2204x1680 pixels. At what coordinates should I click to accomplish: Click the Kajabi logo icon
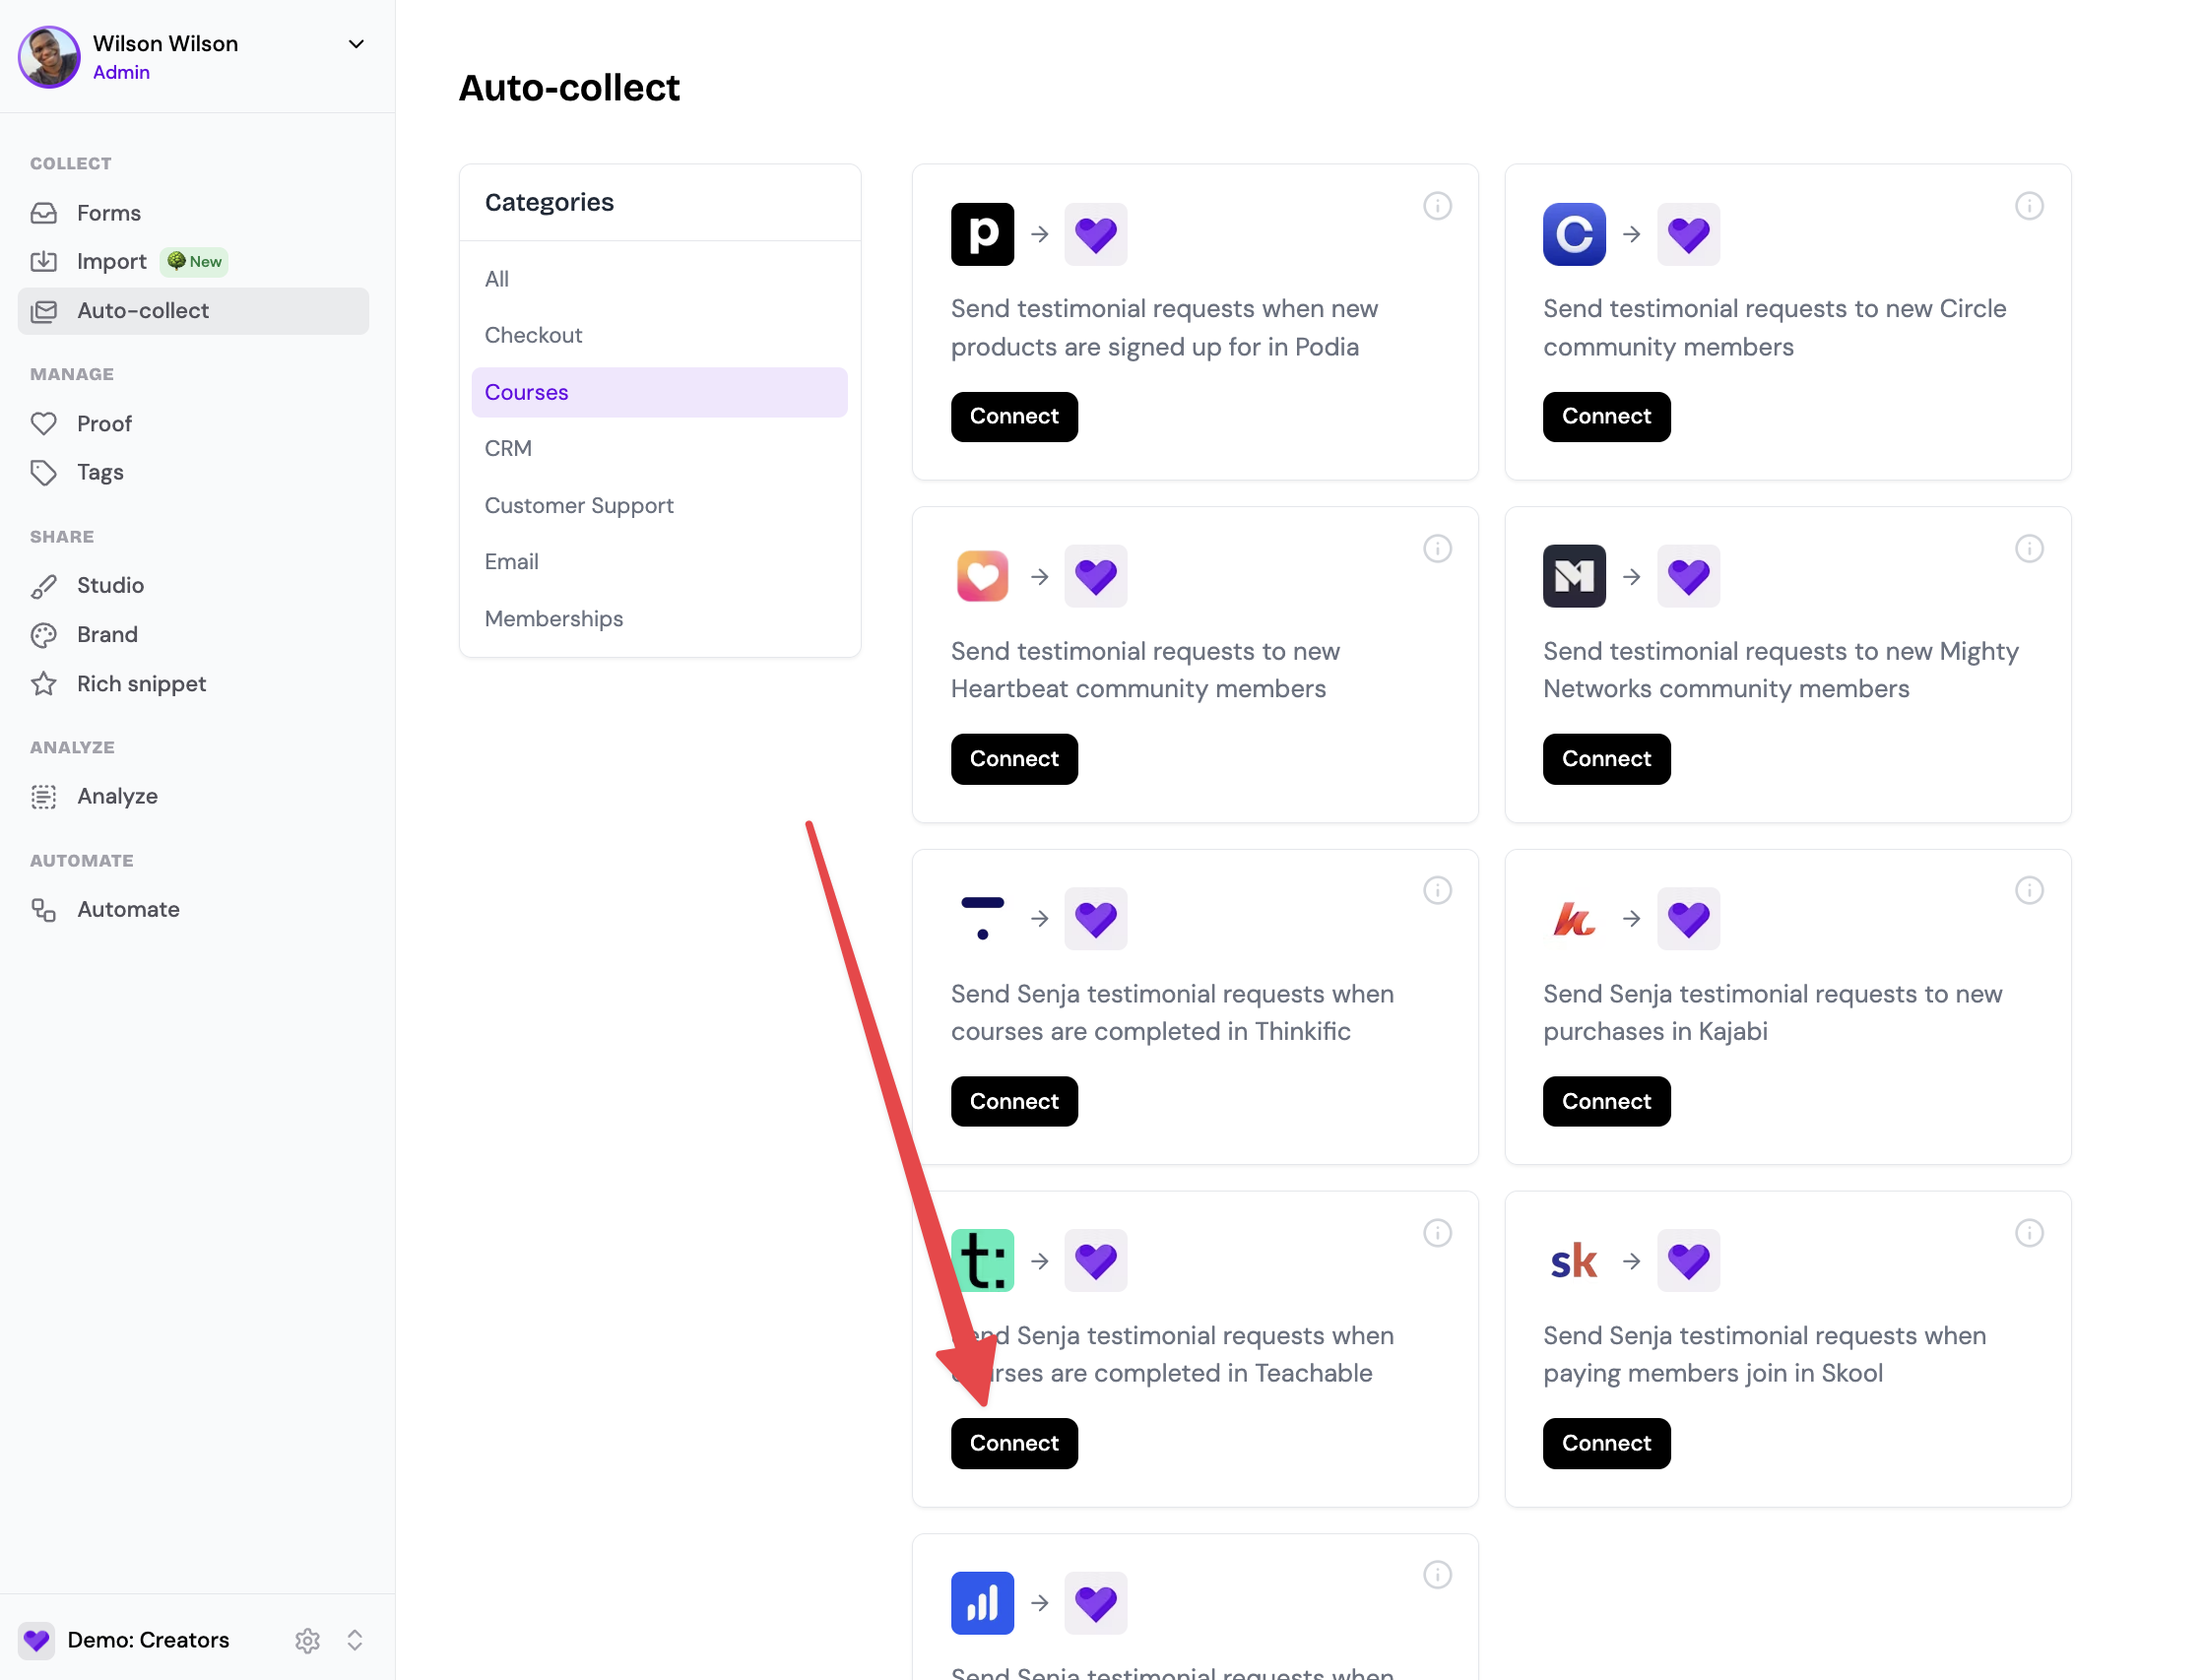point(1574,918)
